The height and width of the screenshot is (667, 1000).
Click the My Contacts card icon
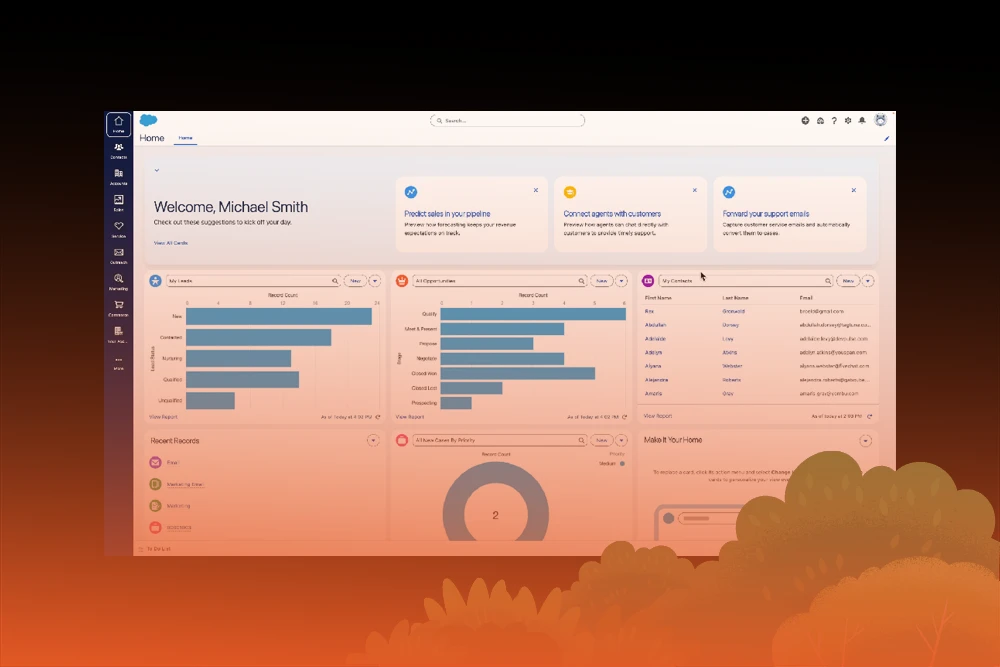click(648, 281)
